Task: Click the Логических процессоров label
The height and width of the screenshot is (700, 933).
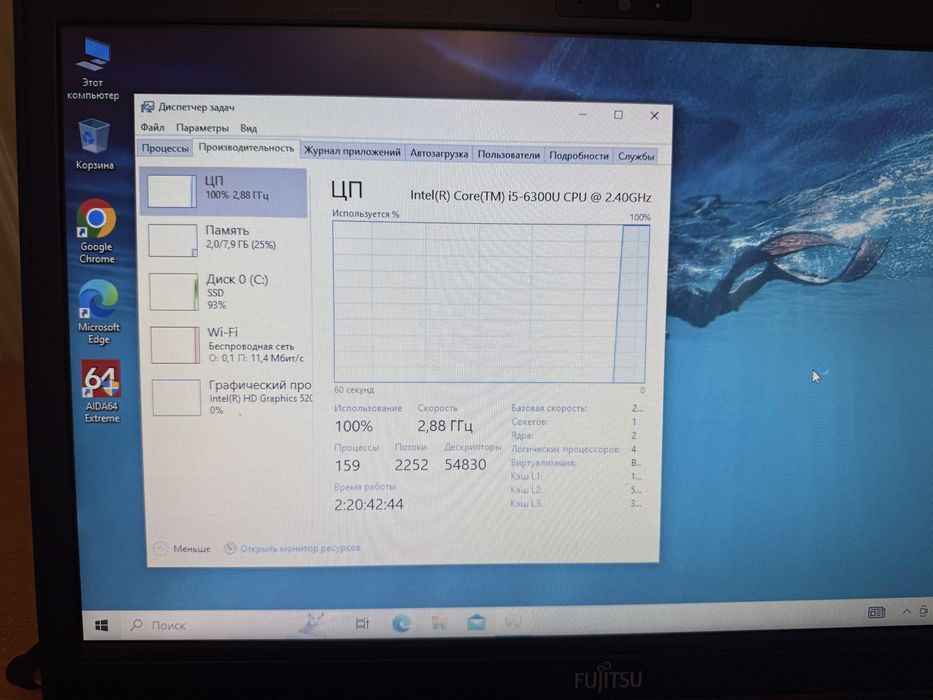Action: [565, 449]
